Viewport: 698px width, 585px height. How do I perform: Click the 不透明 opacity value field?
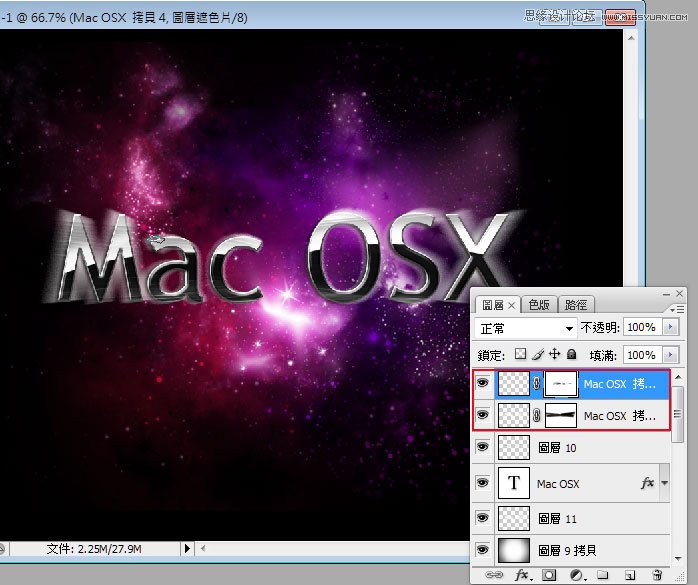coord(643,328)
